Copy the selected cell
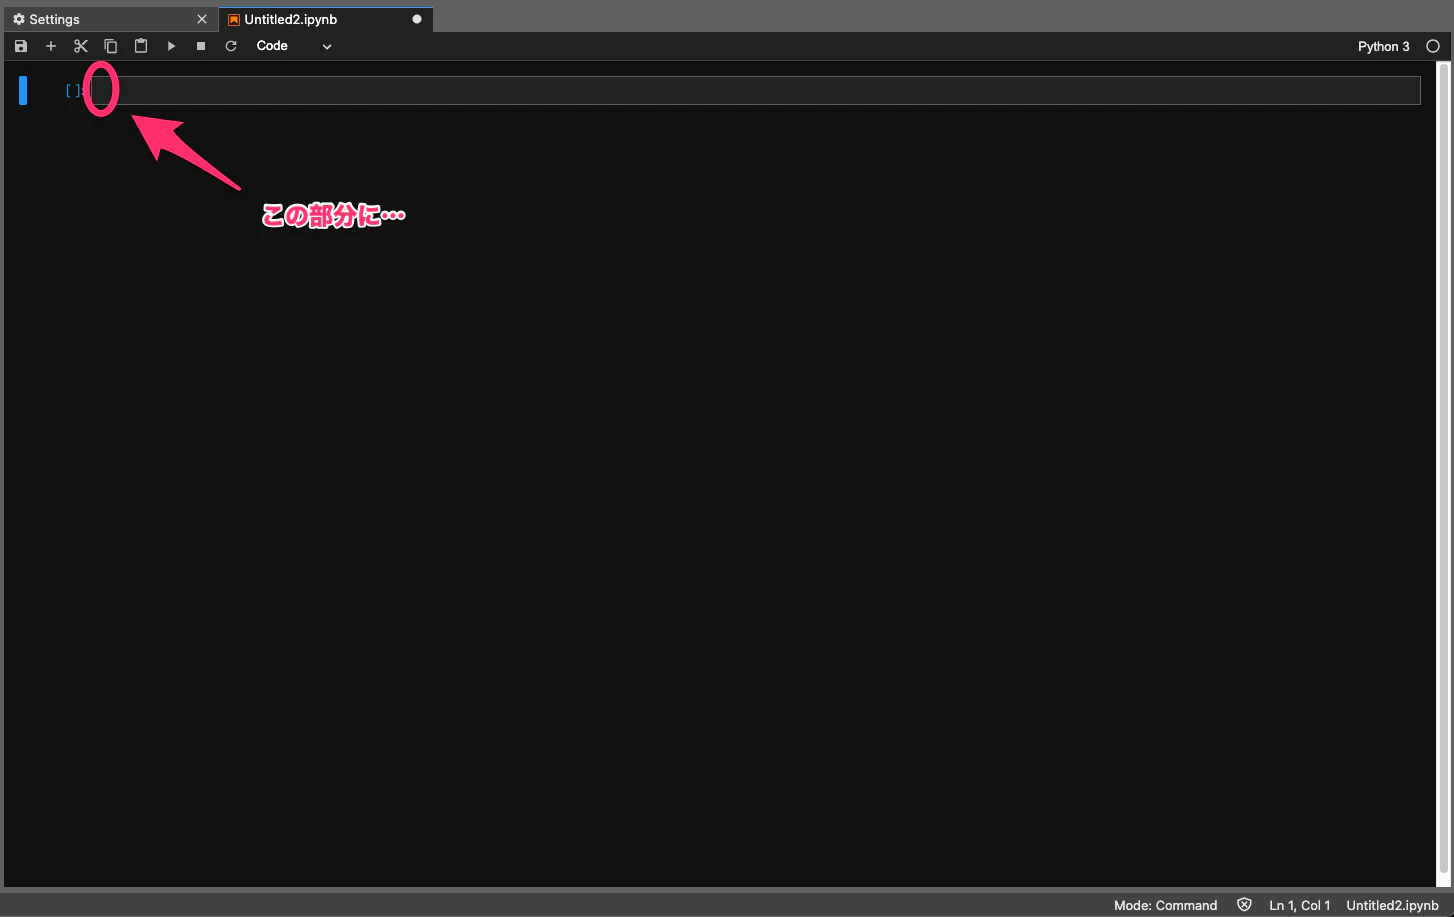 (111, 46)
